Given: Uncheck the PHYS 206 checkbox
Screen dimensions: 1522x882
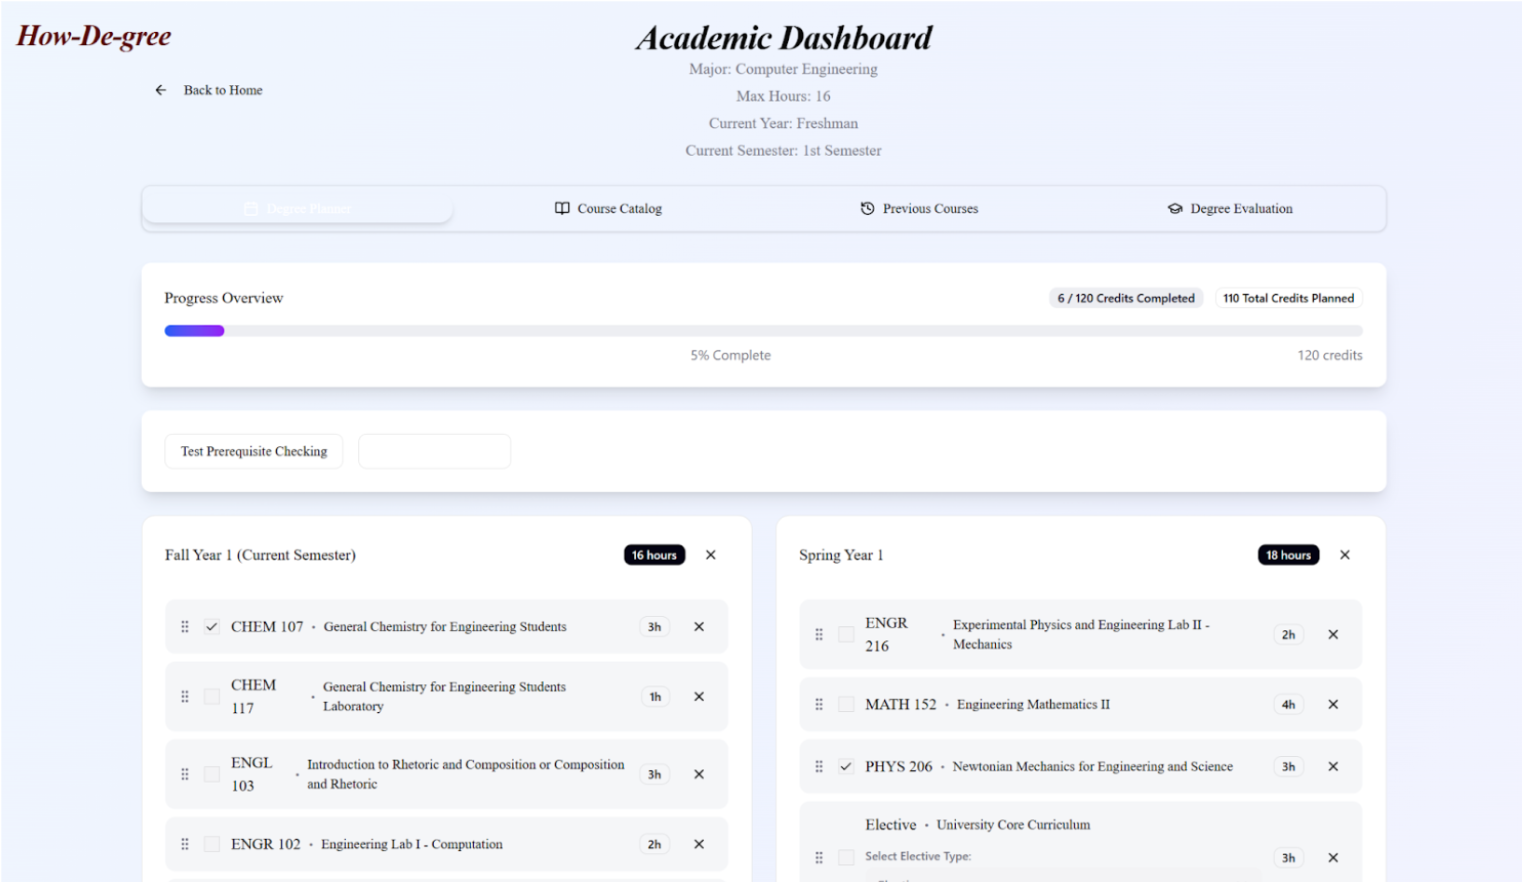Looking at the screenshot, I should [x=846, y=766].
